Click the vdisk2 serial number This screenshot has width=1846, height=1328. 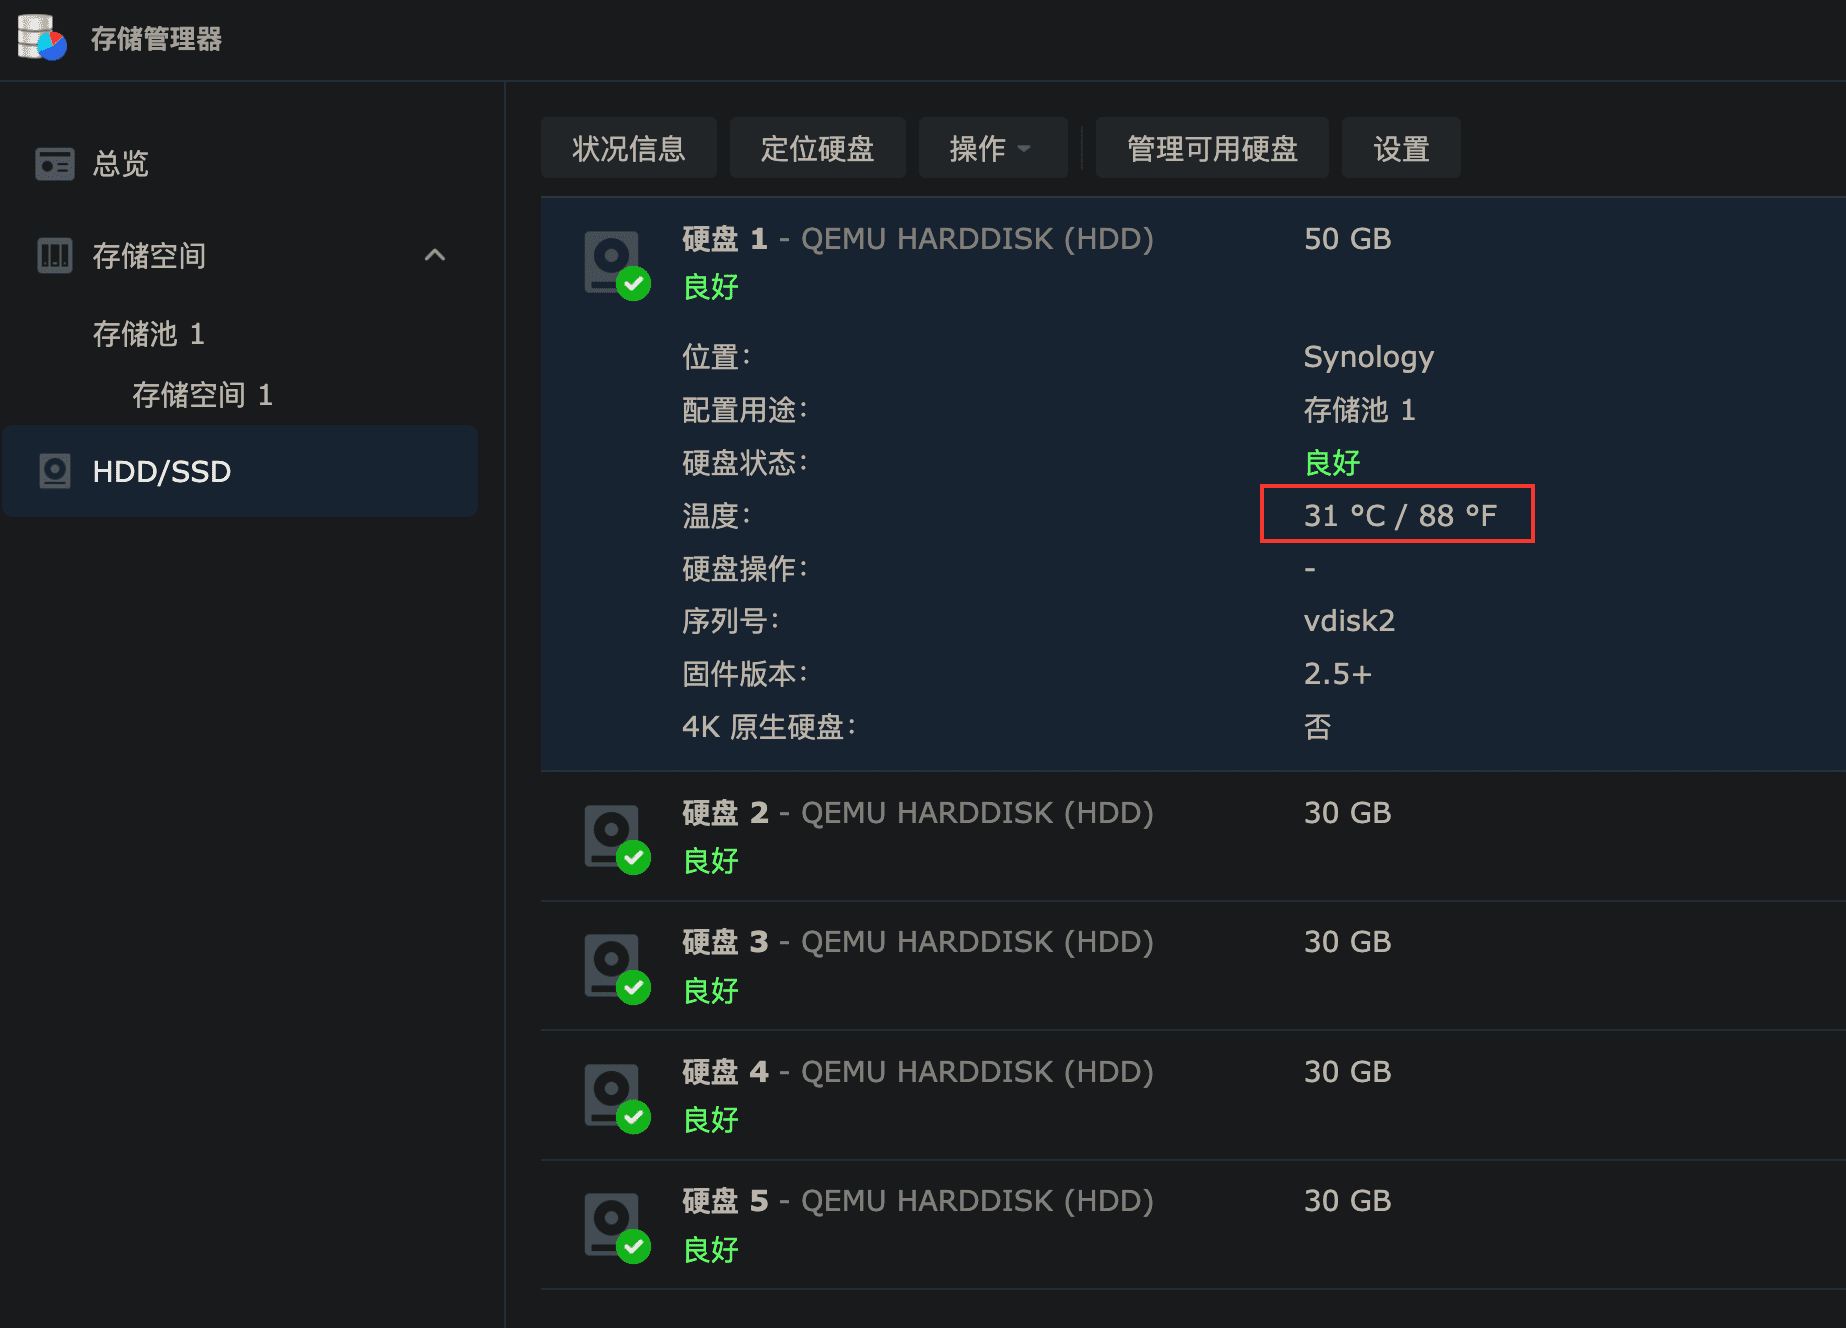tap(1349, 621)
